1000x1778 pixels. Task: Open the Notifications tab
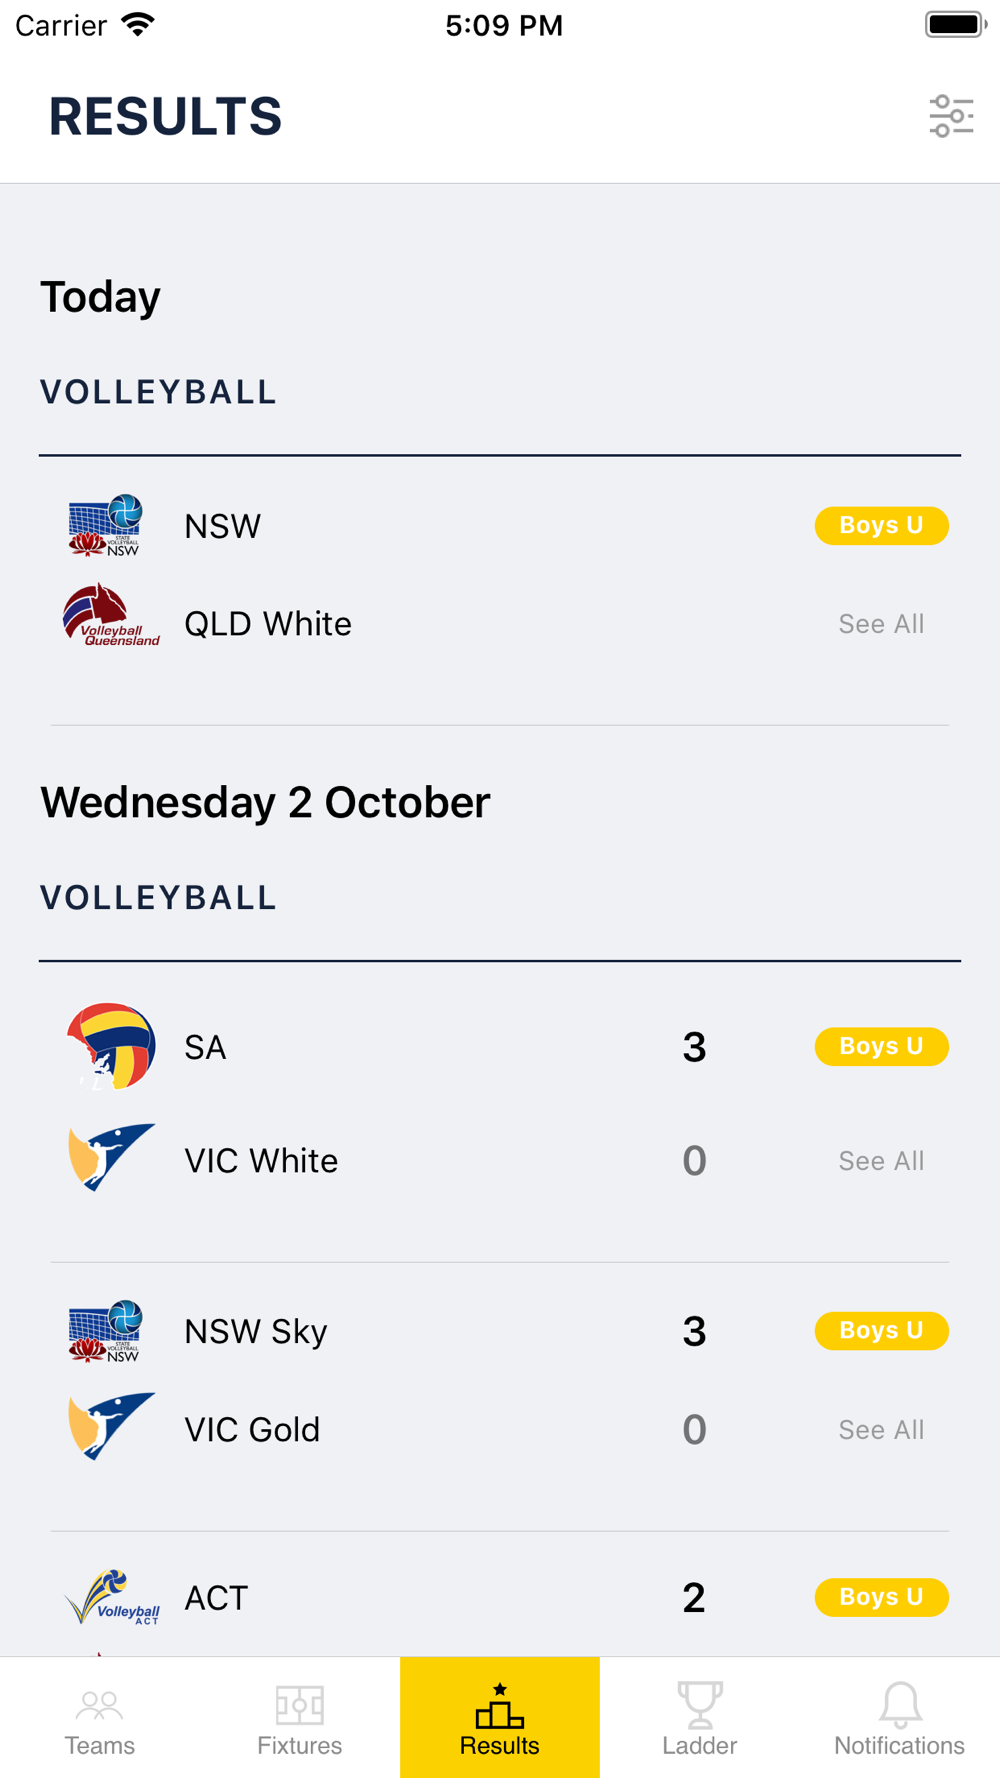[900, 1718]
